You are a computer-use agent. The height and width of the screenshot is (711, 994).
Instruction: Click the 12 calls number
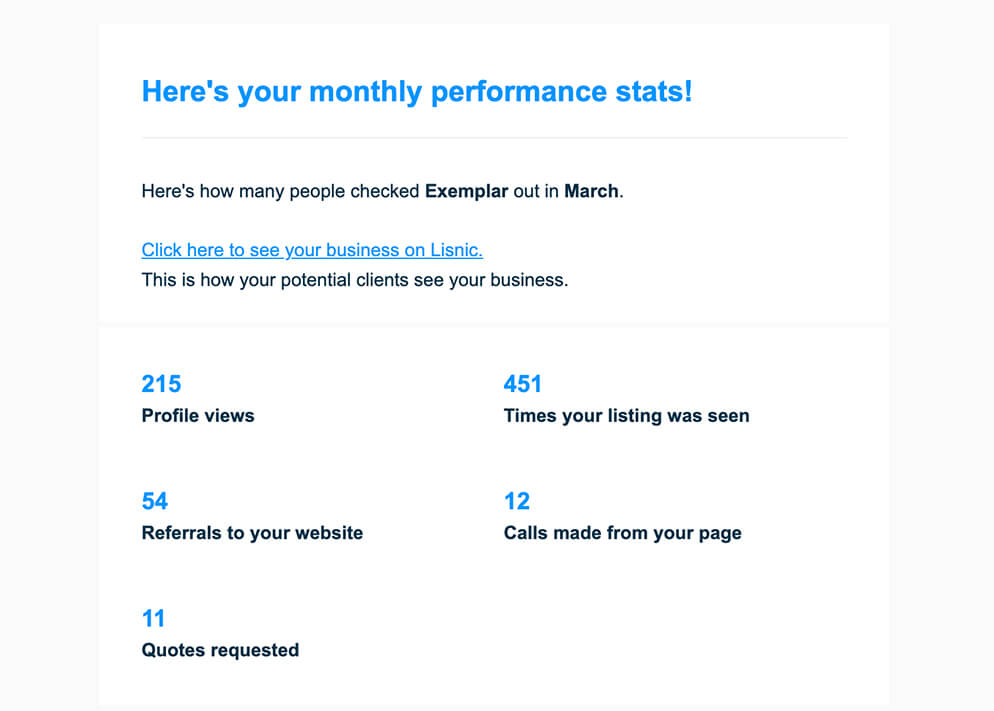(517, 501)
